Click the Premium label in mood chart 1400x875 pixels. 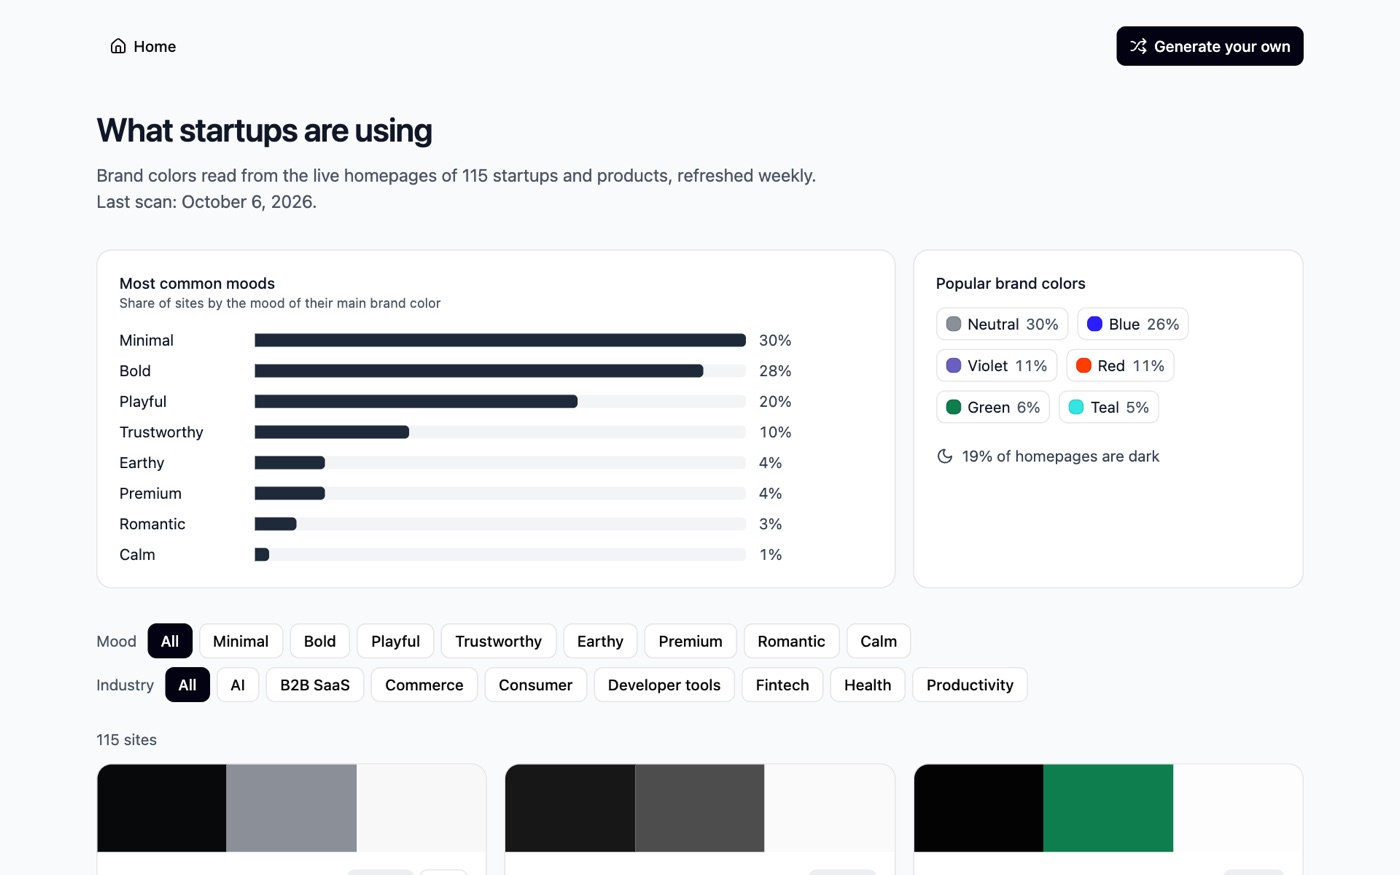click(x=151, y=494)
